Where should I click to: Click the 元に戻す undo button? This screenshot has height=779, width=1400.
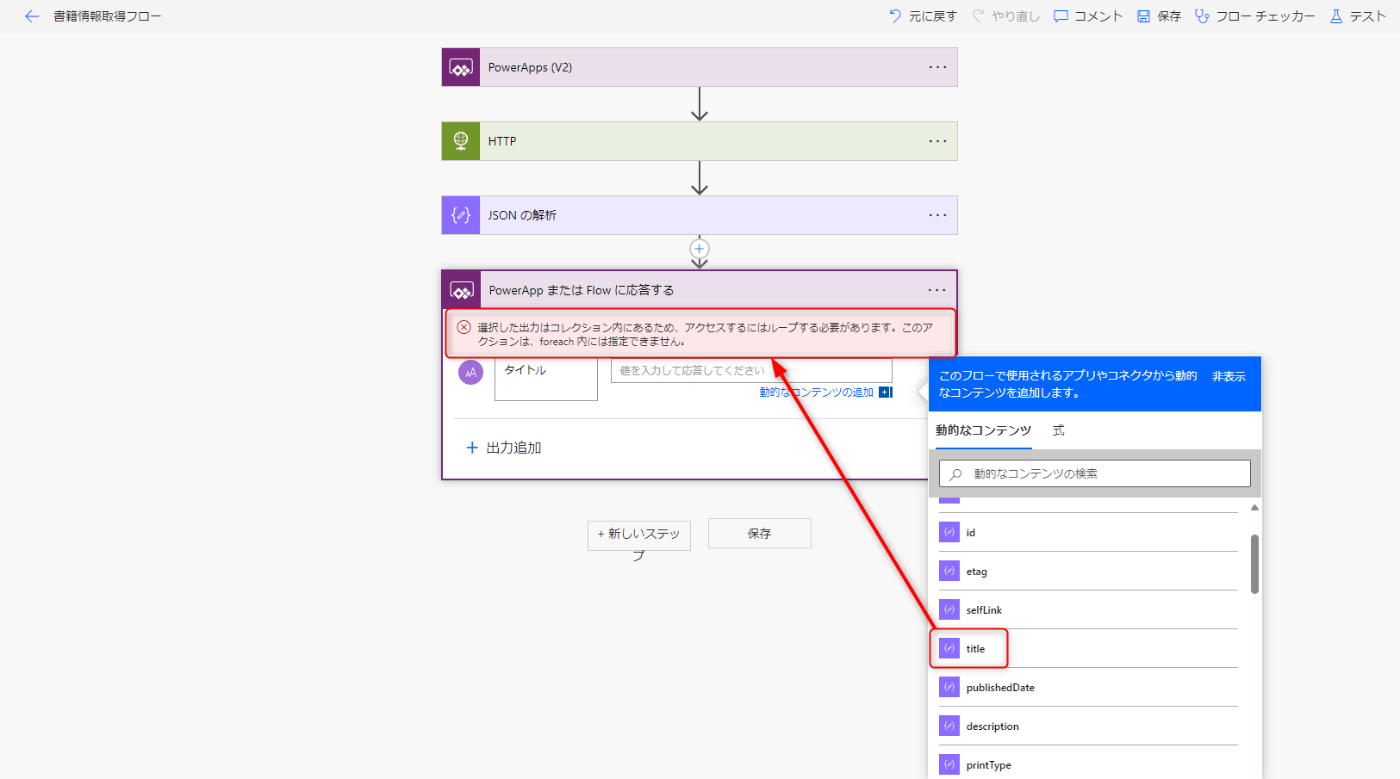[x=922, y=16]
